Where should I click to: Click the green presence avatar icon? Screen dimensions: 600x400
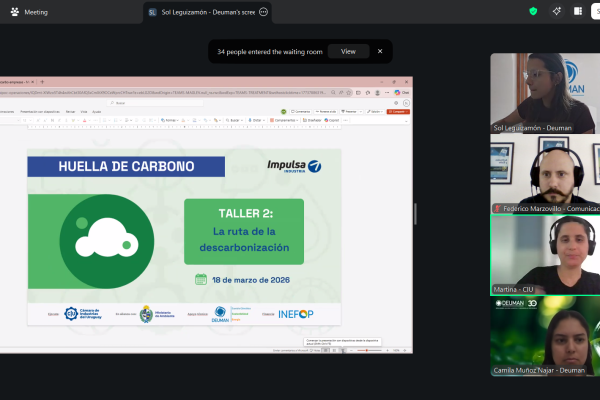point(284,112)
